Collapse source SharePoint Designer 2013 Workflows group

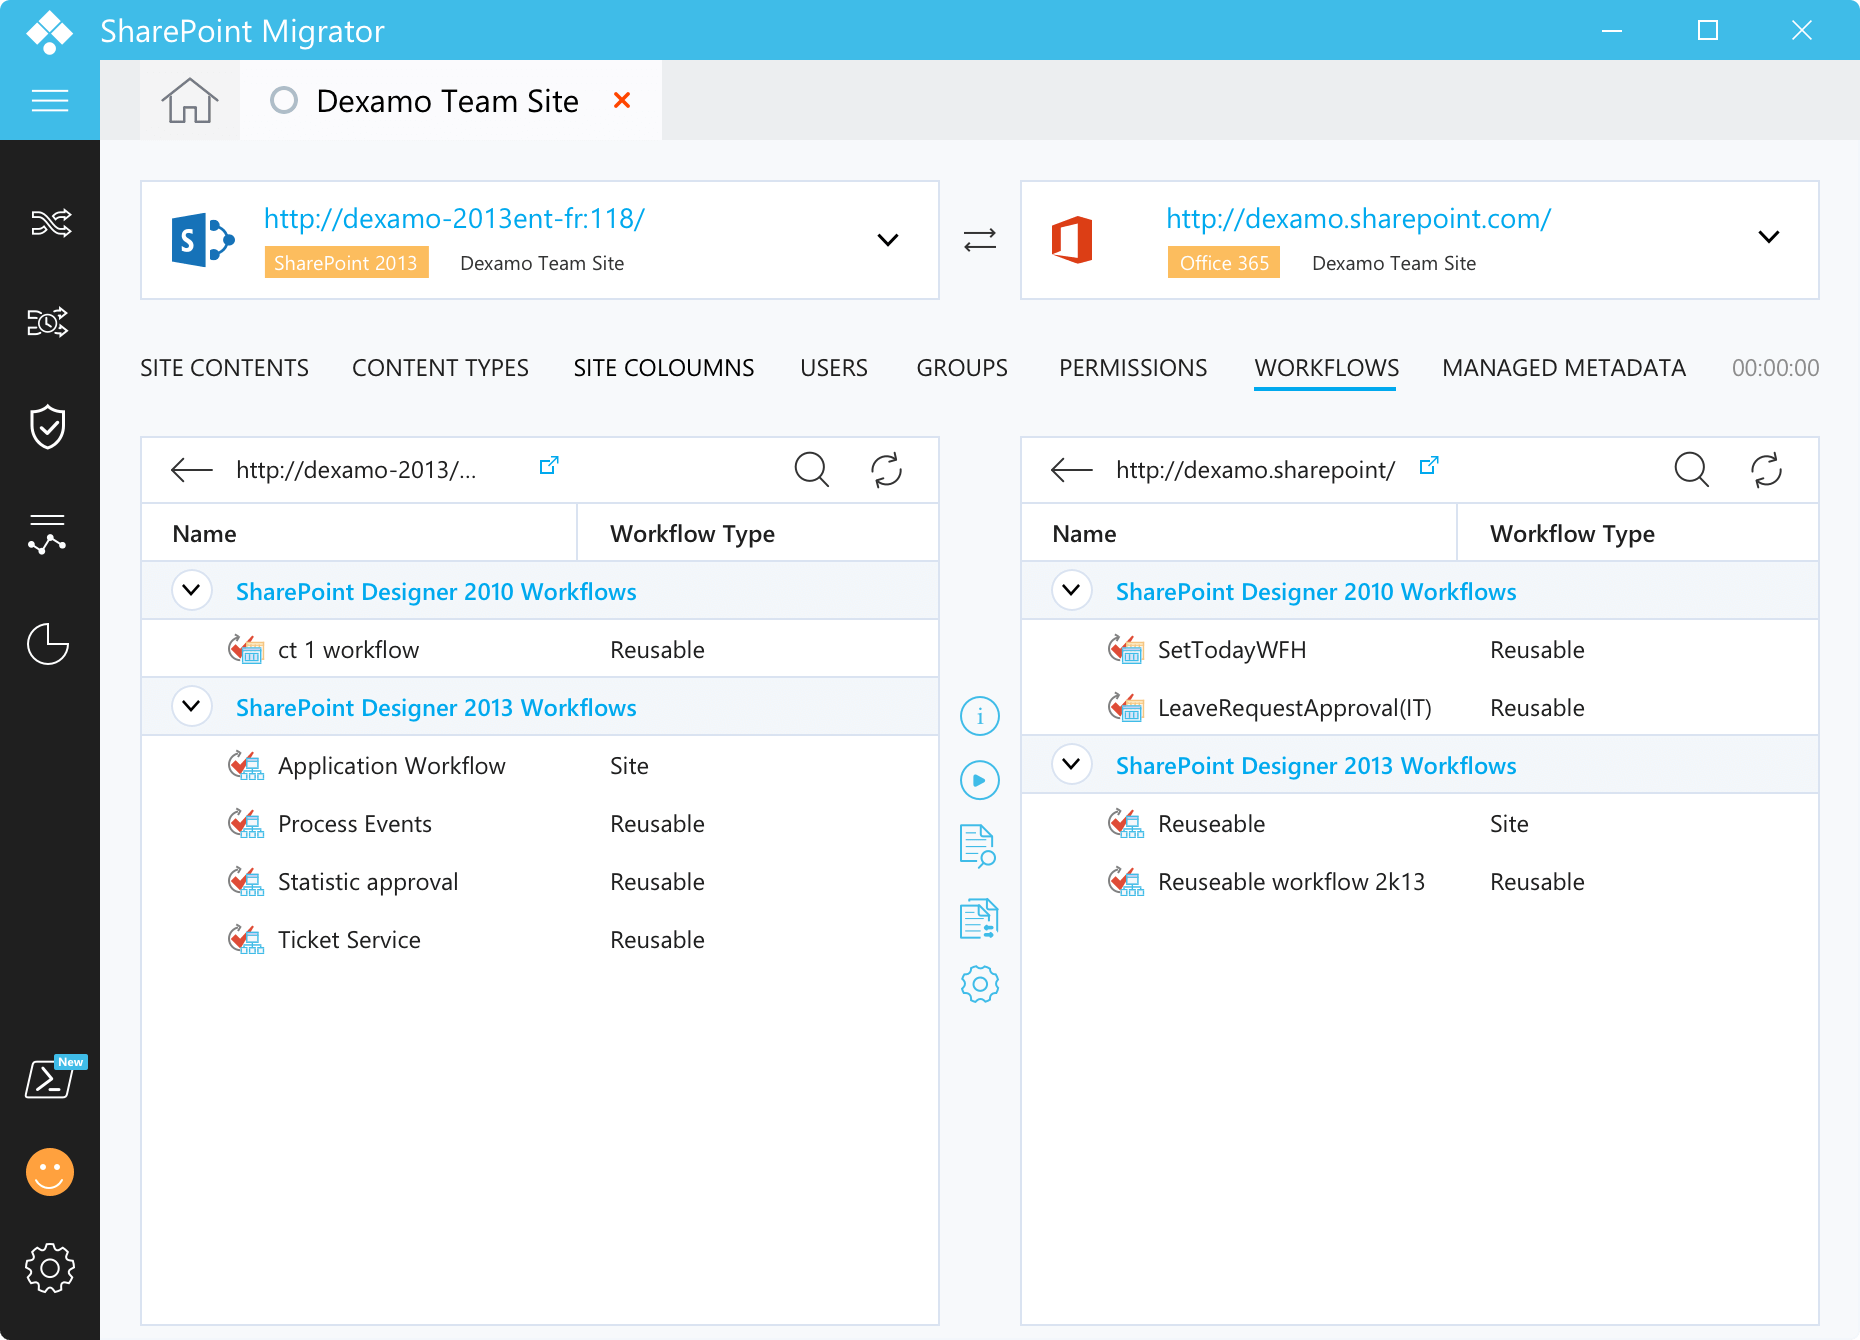(x=191, y=706)
